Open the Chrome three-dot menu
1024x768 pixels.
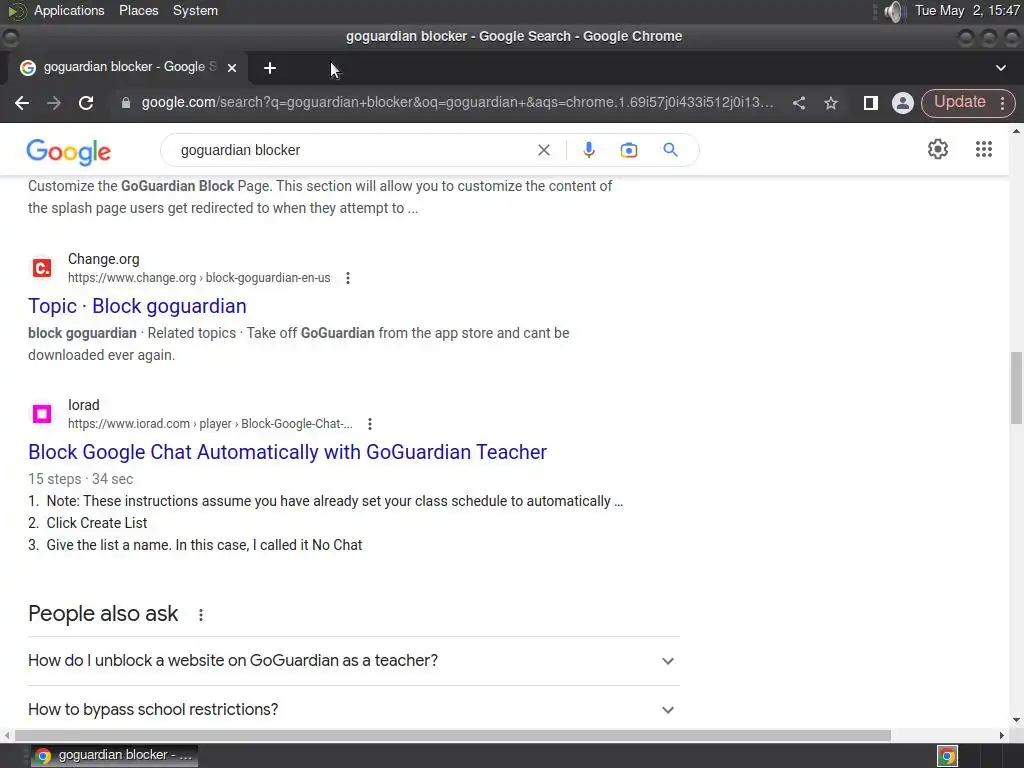tap(1002, 103)
